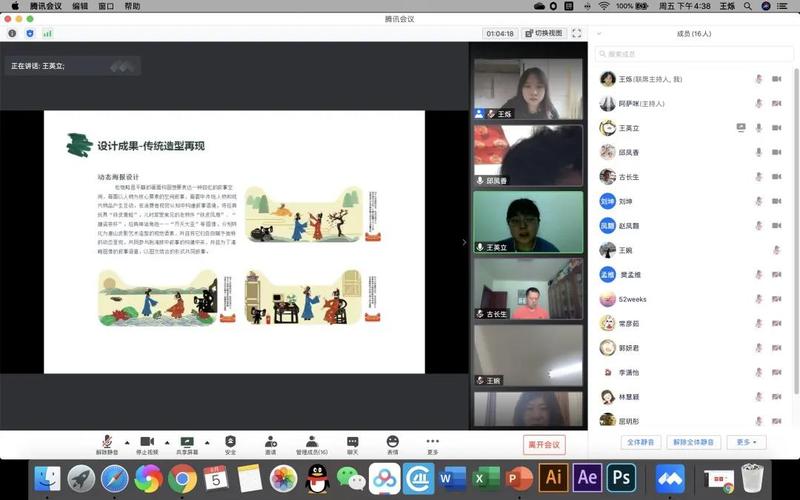Click the meeting info icon at top-left
The image size is (800, 500).
point(13,33)
